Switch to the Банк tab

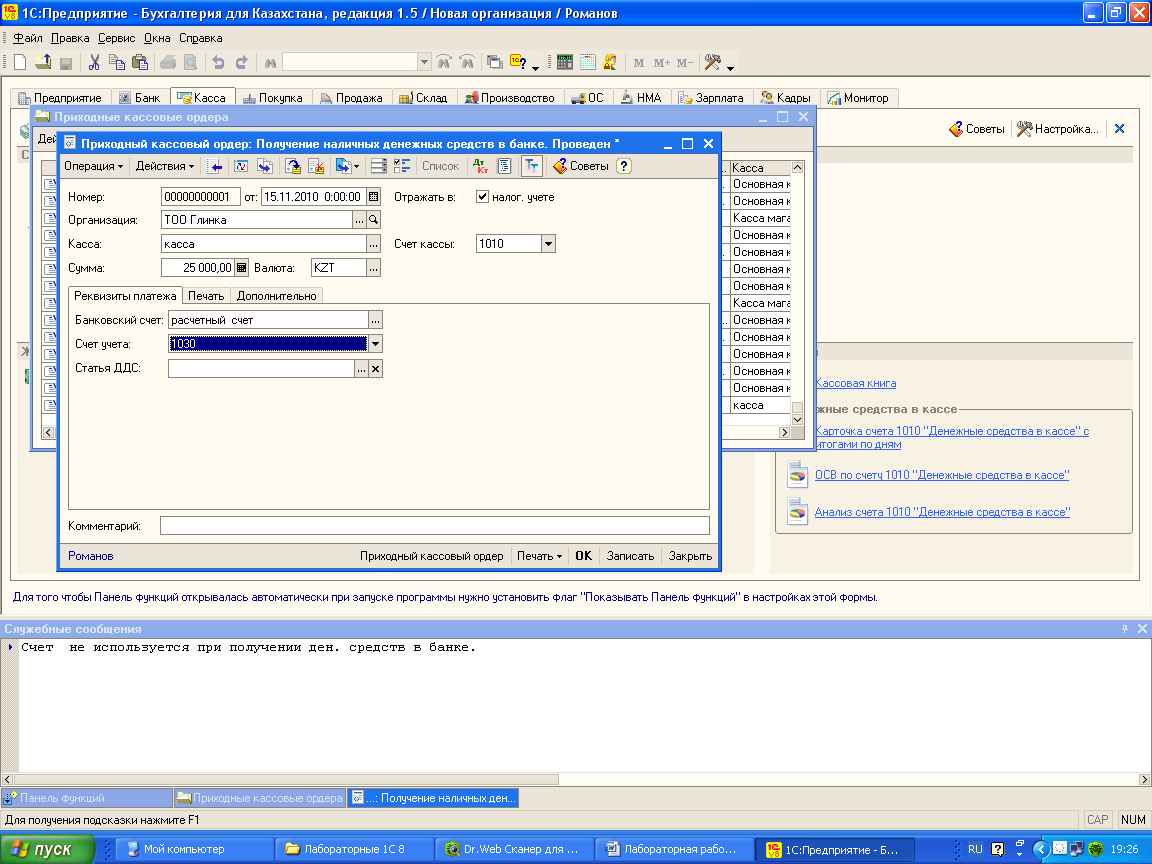[140, 98]
